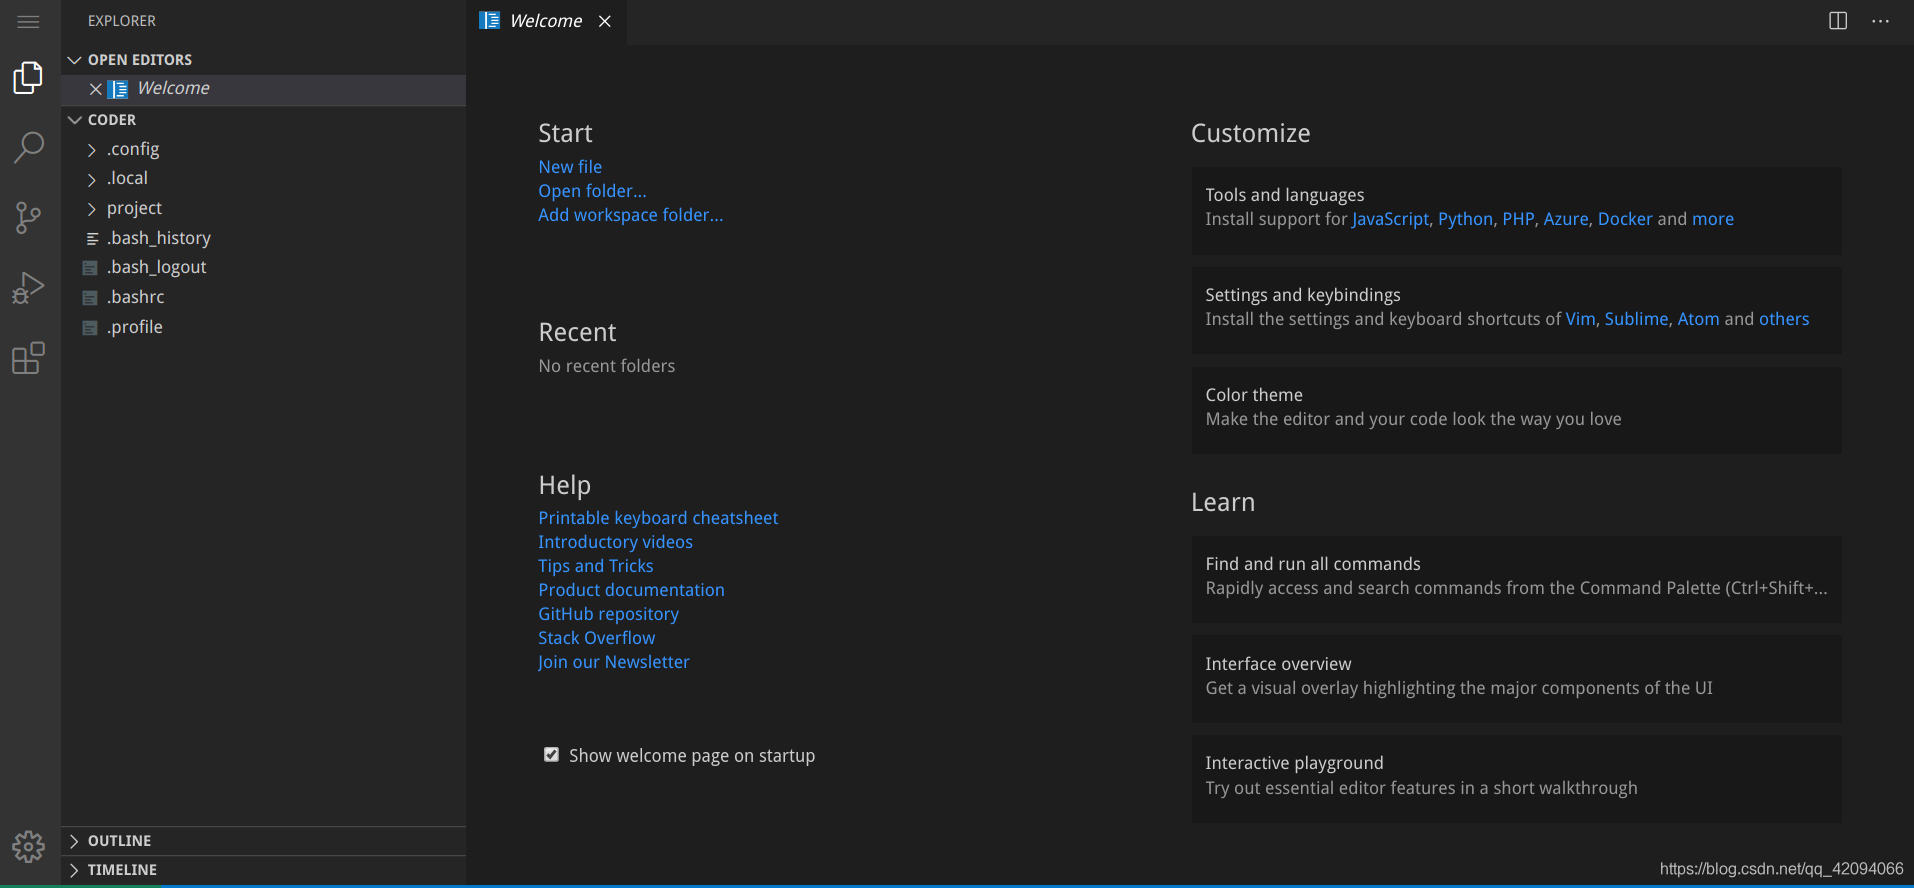Open the Interactive playground card
This screenshot has height=888, width=1914.
click(1516, 779)
